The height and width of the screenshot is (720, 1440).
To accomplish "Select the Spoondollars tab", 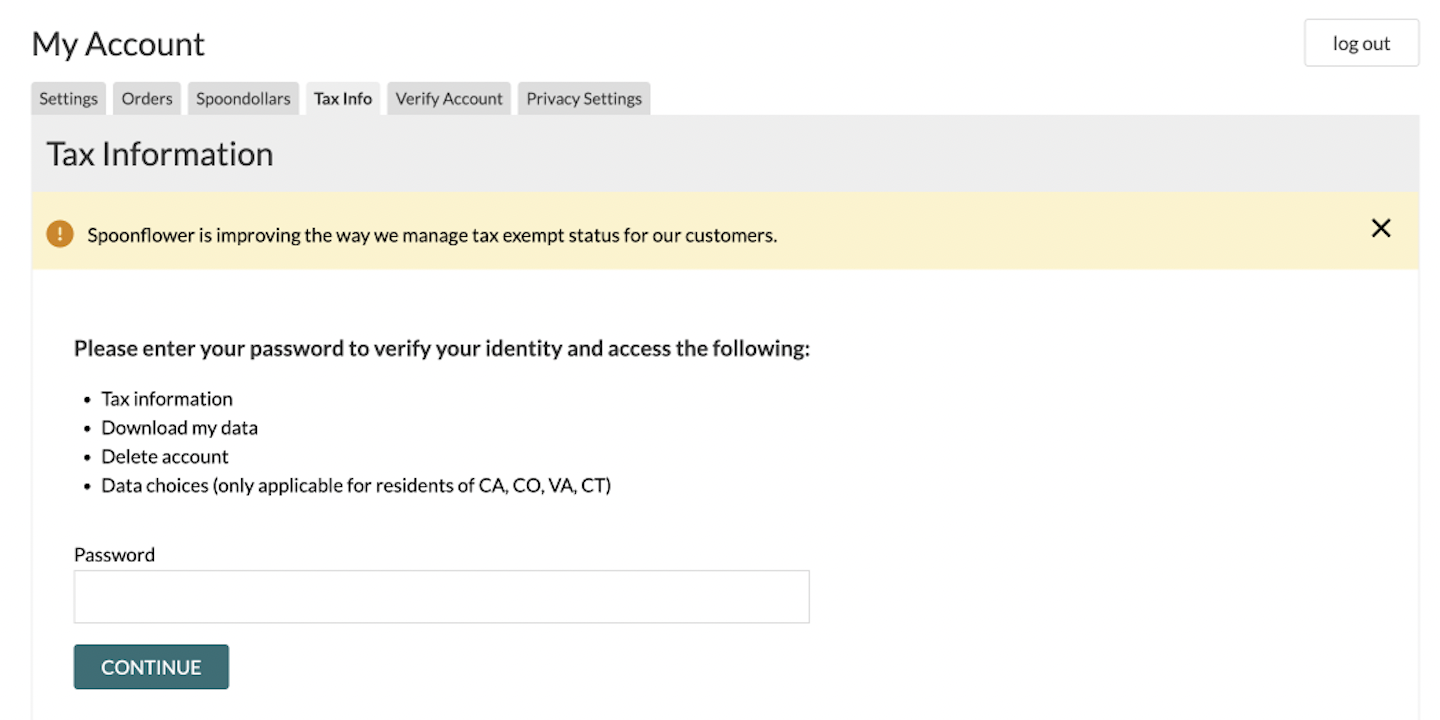I will [242, 98].
